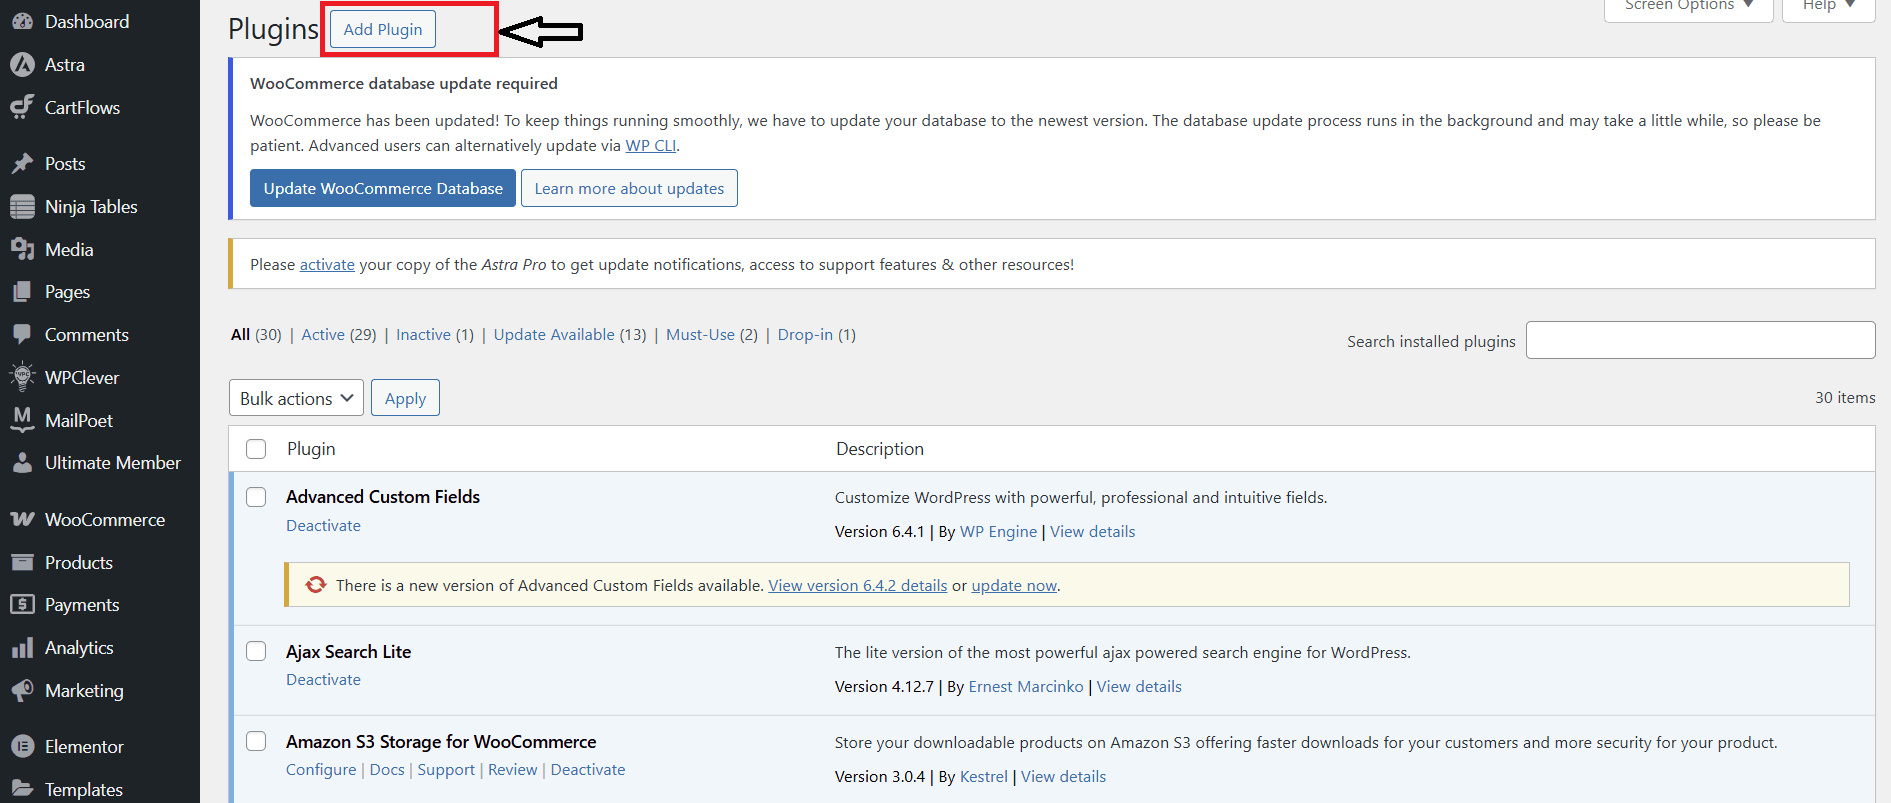Open WP Engine author link
This screenshot has height=803, width=1891.
[x=998, y=531]
